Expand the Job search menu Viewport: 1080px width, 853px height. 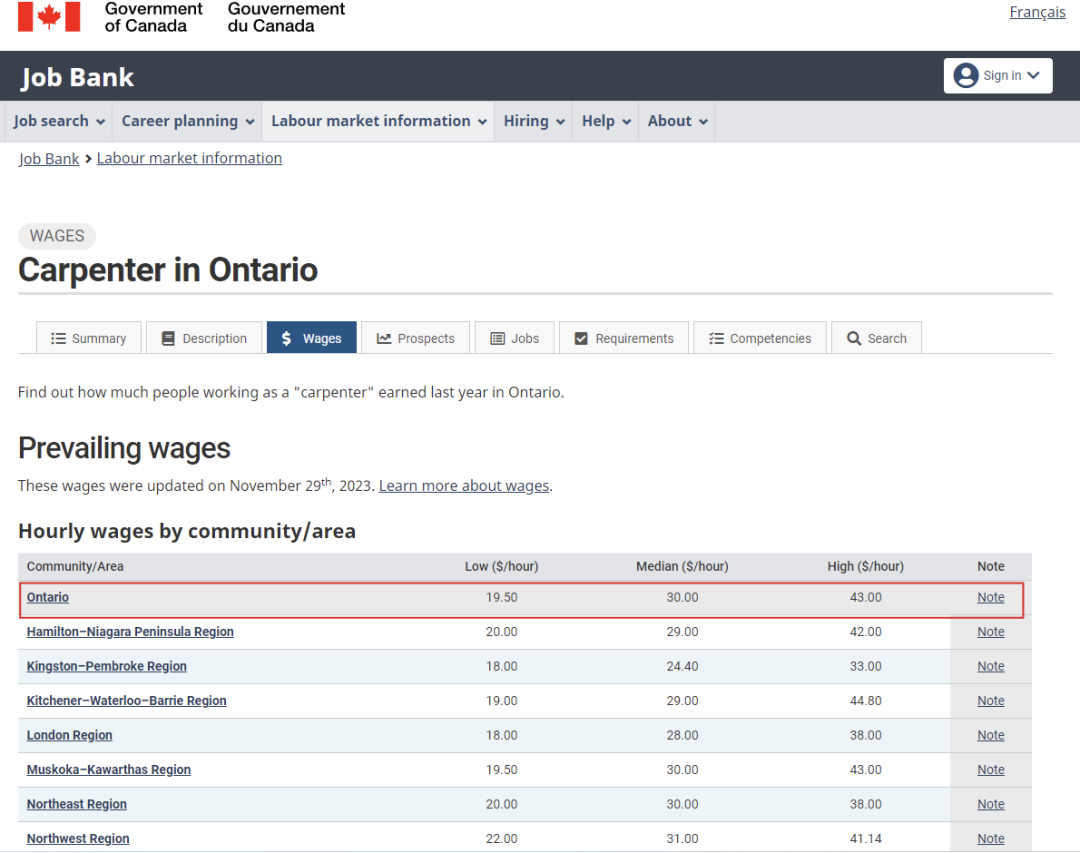59,121
